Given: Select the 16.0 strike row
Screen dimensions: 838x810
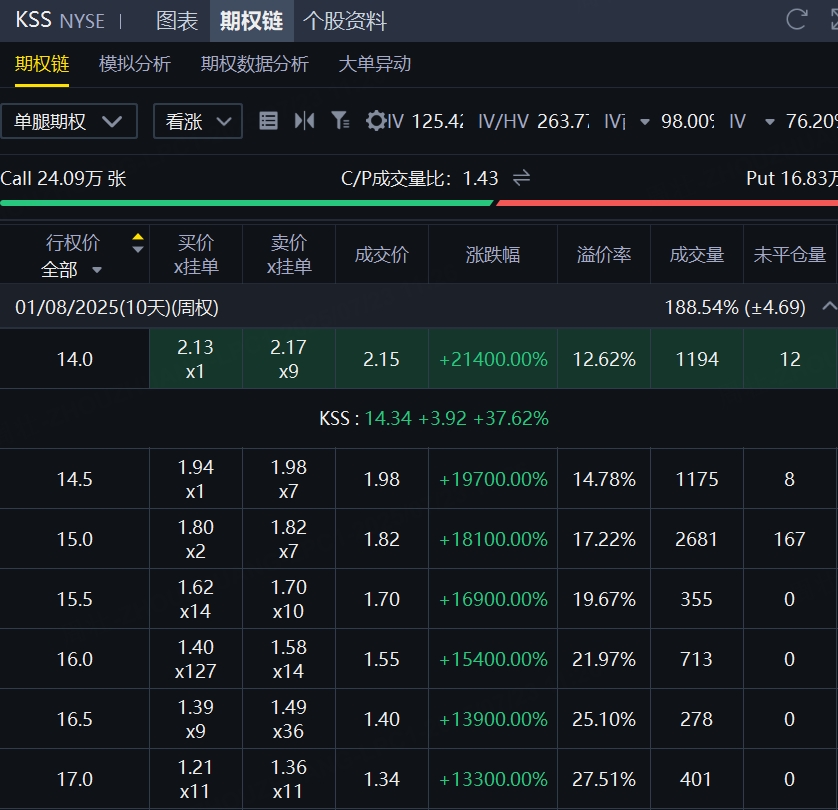Looking at the screenshot, I should click(419, 659).
